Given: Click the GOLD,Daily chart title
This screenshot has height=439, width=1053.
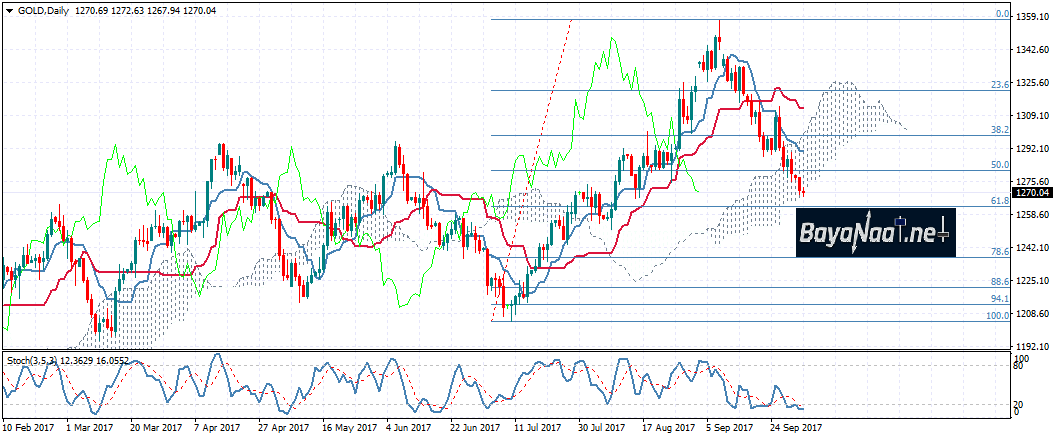Looking at the screenshot, I should point(44,7).
